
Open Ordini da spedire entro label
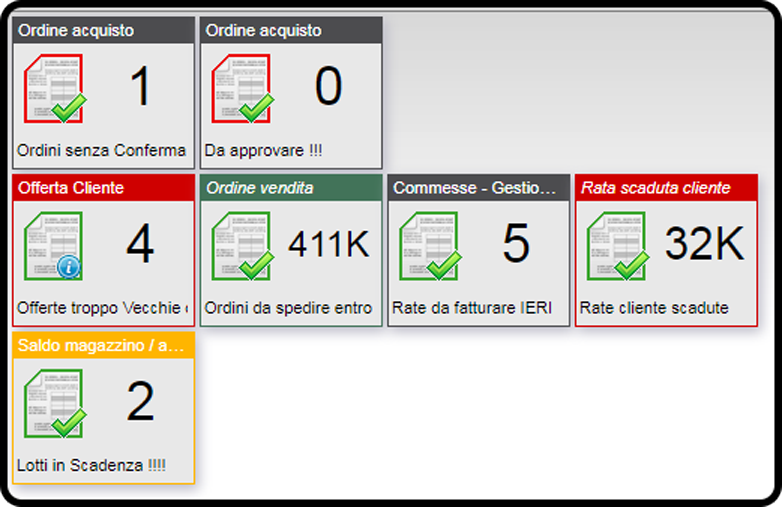click(x=288, y=308)
